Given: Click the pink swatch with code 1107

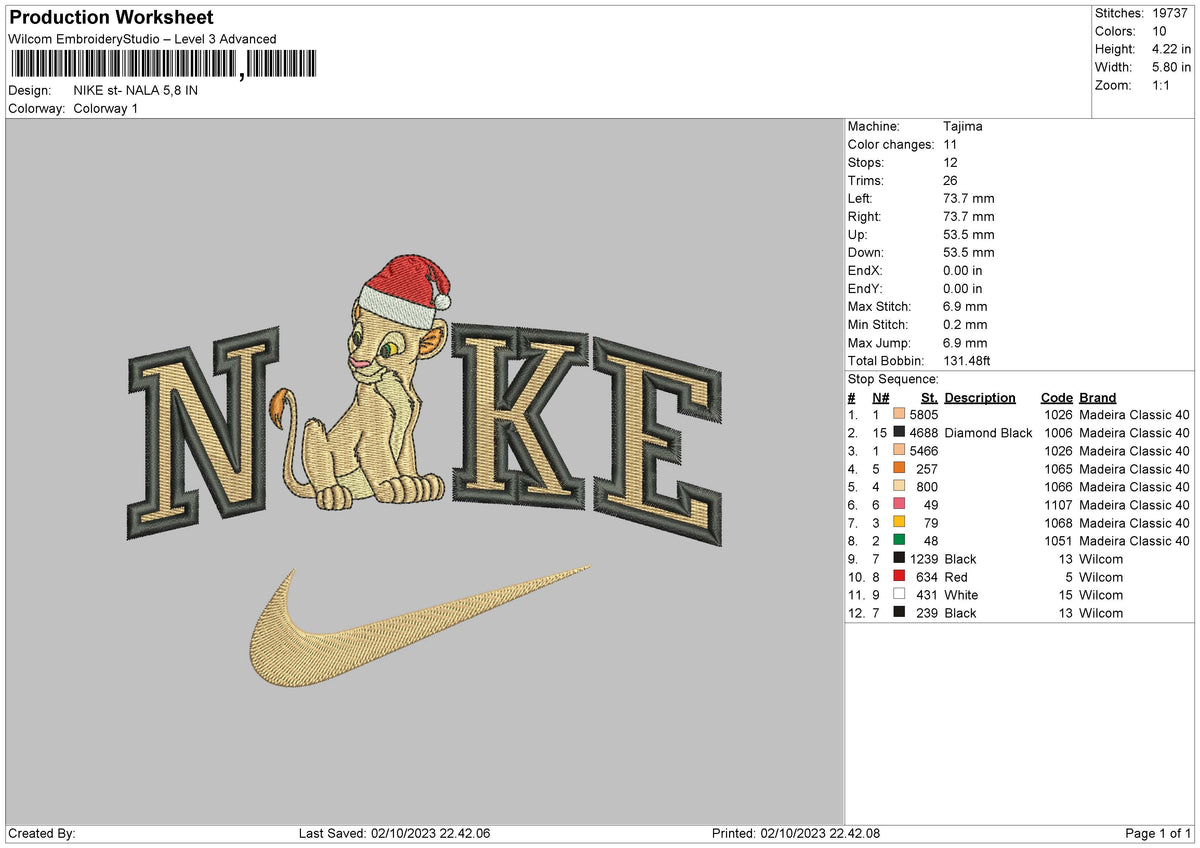Looking at the screenshot, I should [x=900, y=505].
